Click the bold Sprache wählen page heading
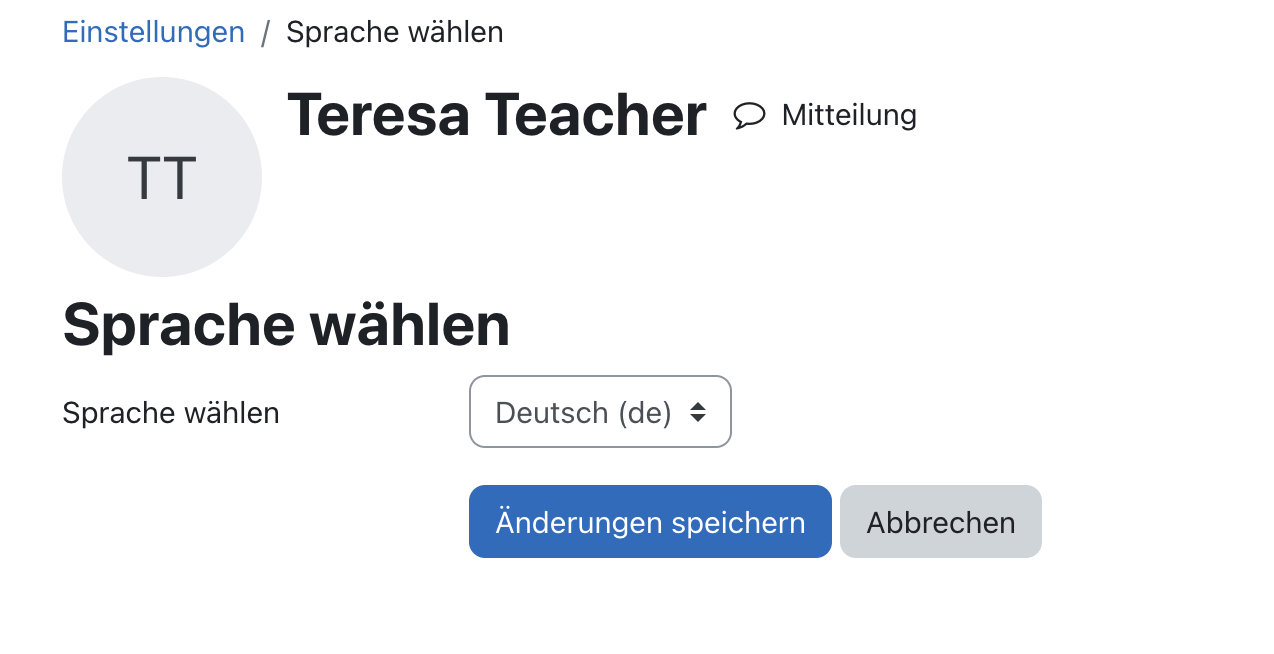 286,325
